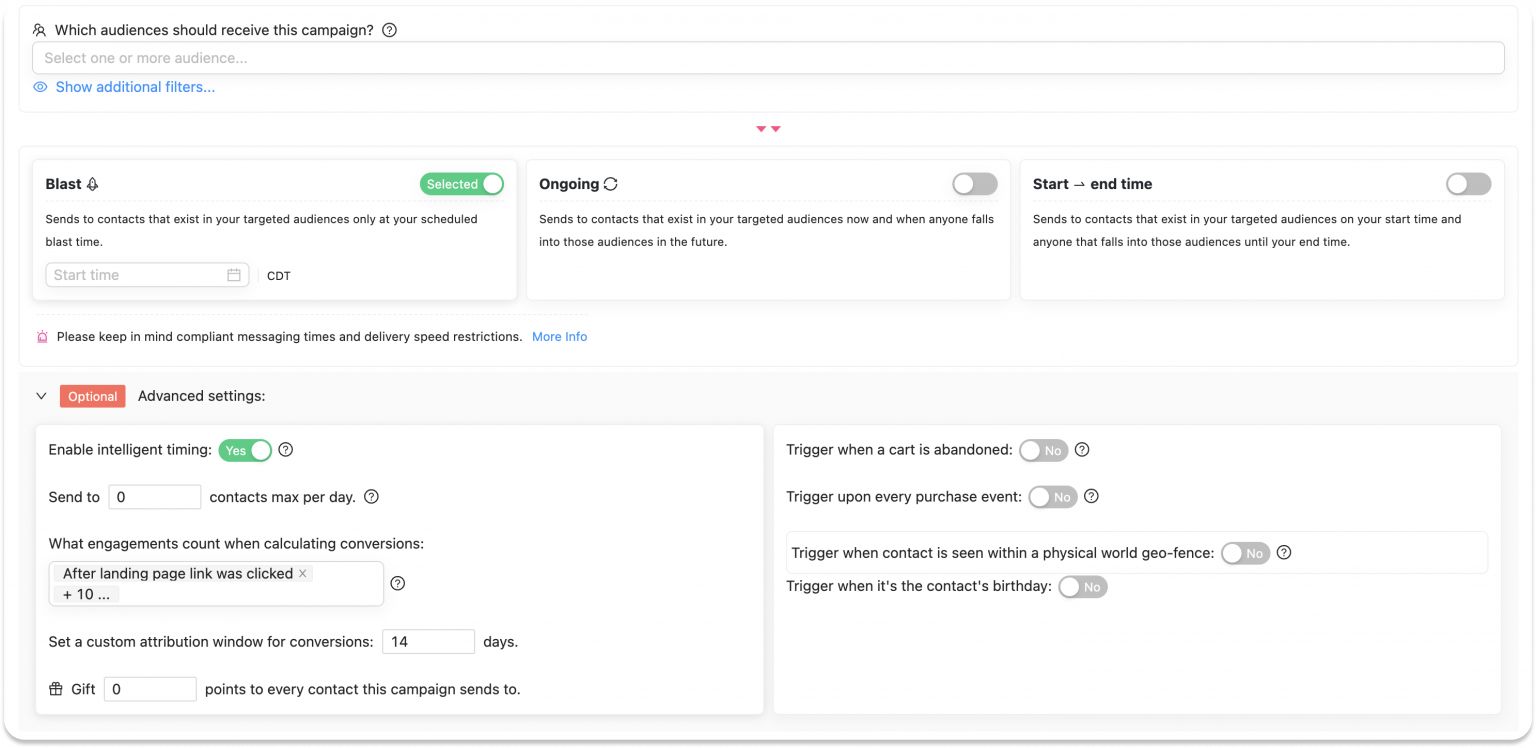Click the Start time input field
Viewport: 1536px width, 748px height.
point(147,275)
